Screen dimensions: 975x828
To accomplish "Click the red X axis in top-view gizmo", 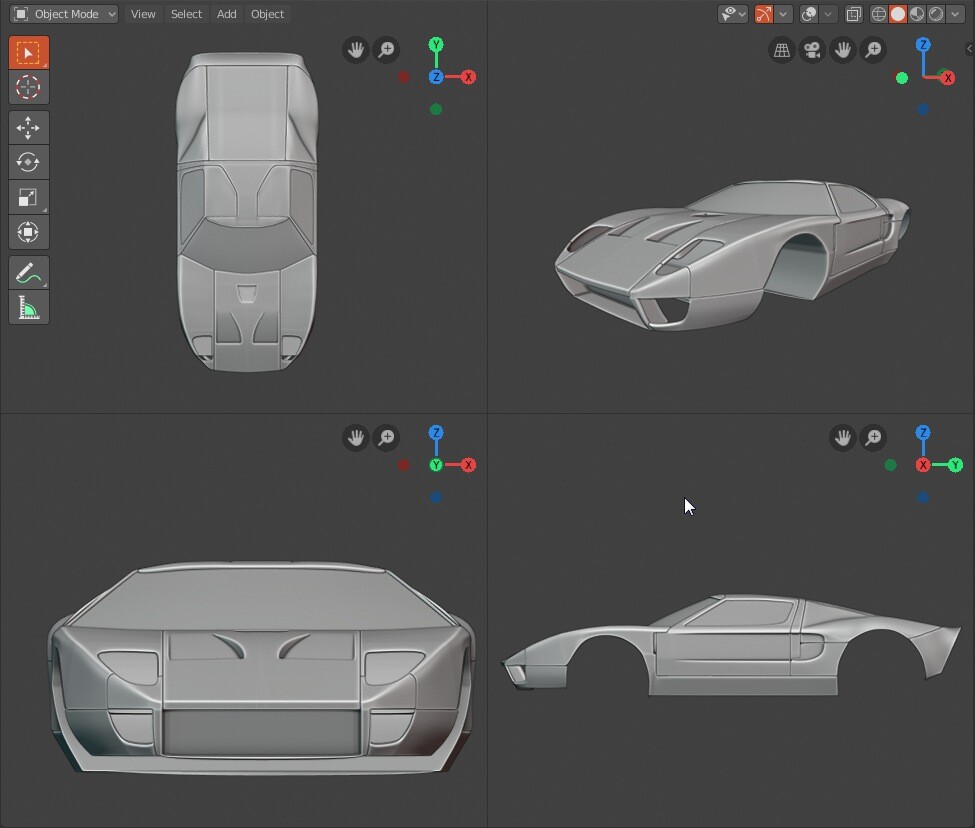I will click(468, 77).
